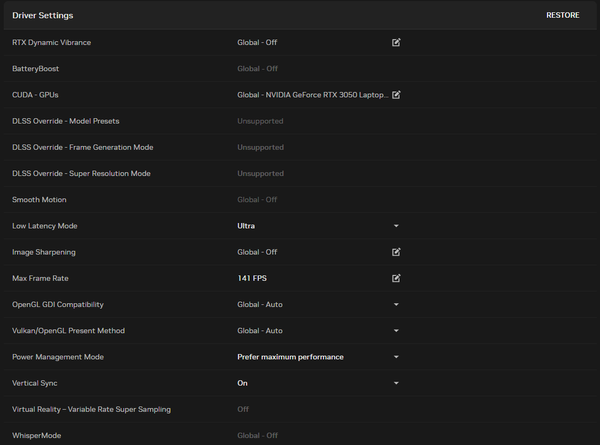This screenshot has width=600, height=445.
Task: Expand the Low Latency Mode dropdown arrow
Action: 396,226
